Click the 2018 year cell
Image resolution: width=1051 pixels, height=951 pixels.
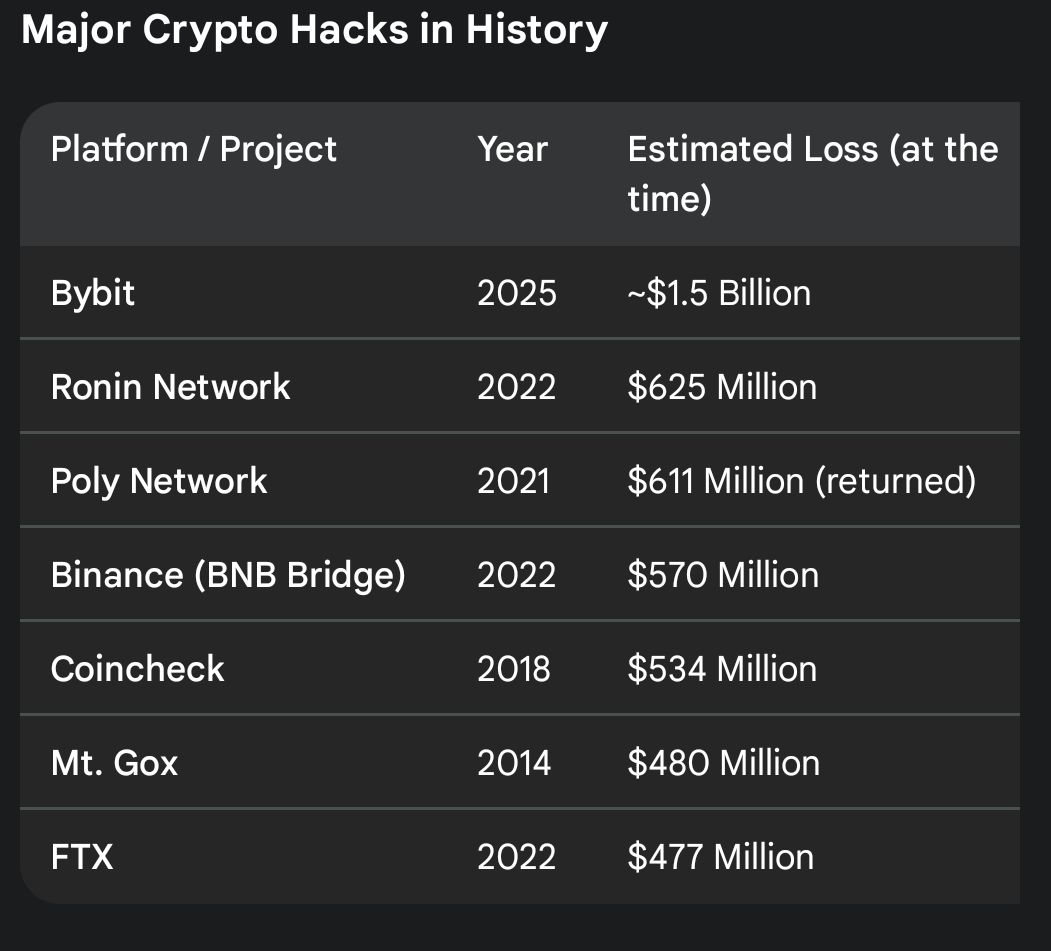514,669
